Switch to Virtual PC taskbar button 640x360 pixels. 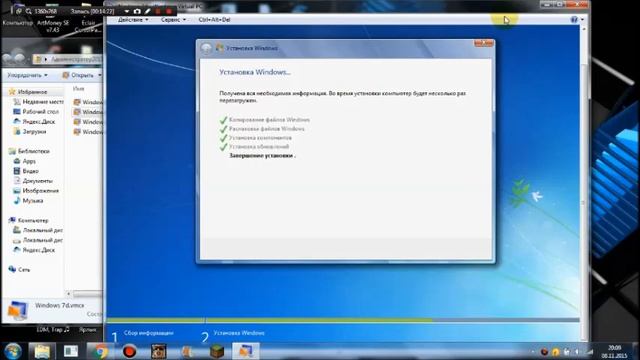[x=245, y=351]
